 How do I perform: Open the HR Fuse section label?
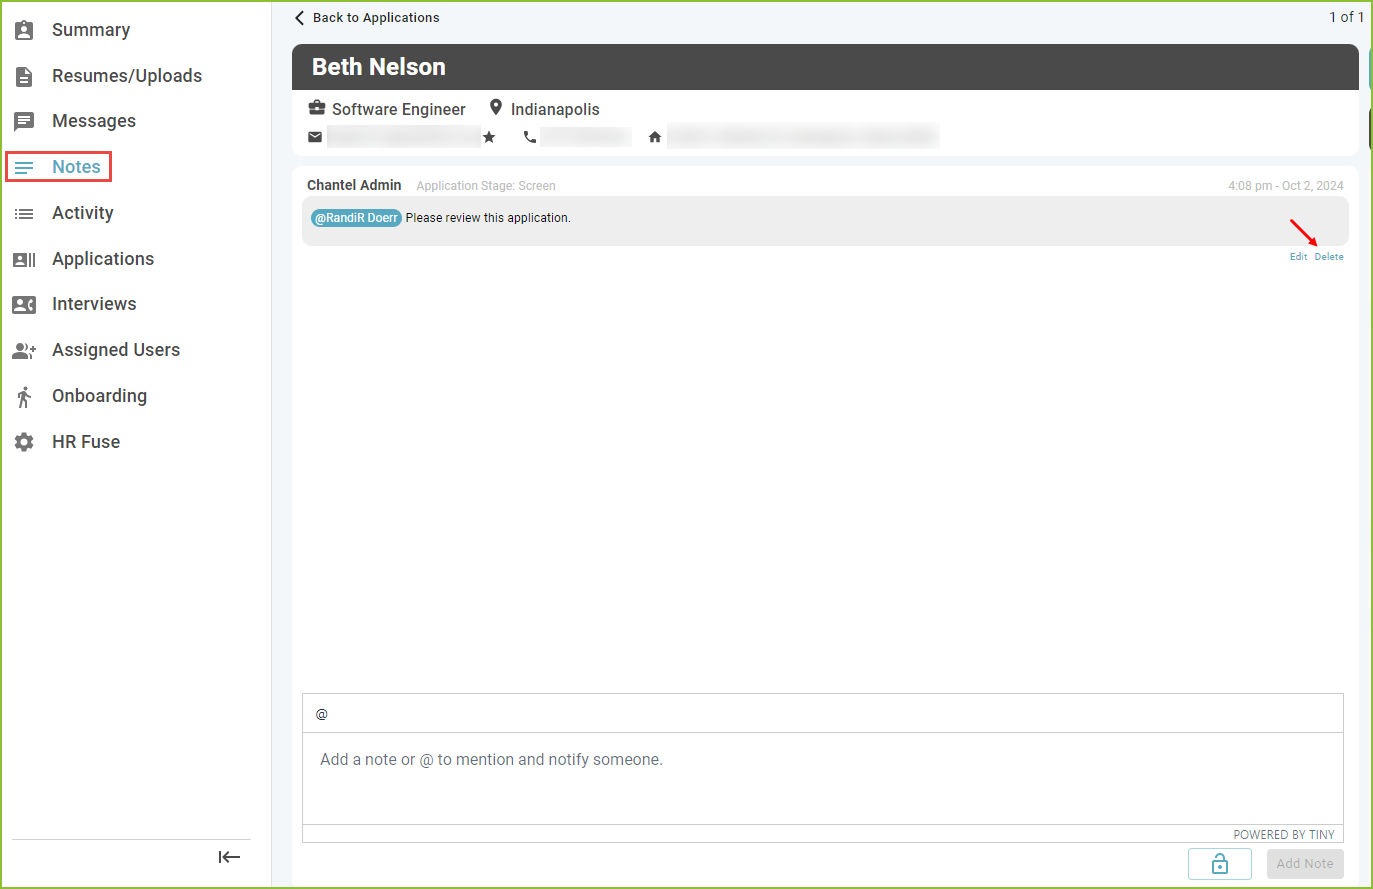(x=86, y=442)
